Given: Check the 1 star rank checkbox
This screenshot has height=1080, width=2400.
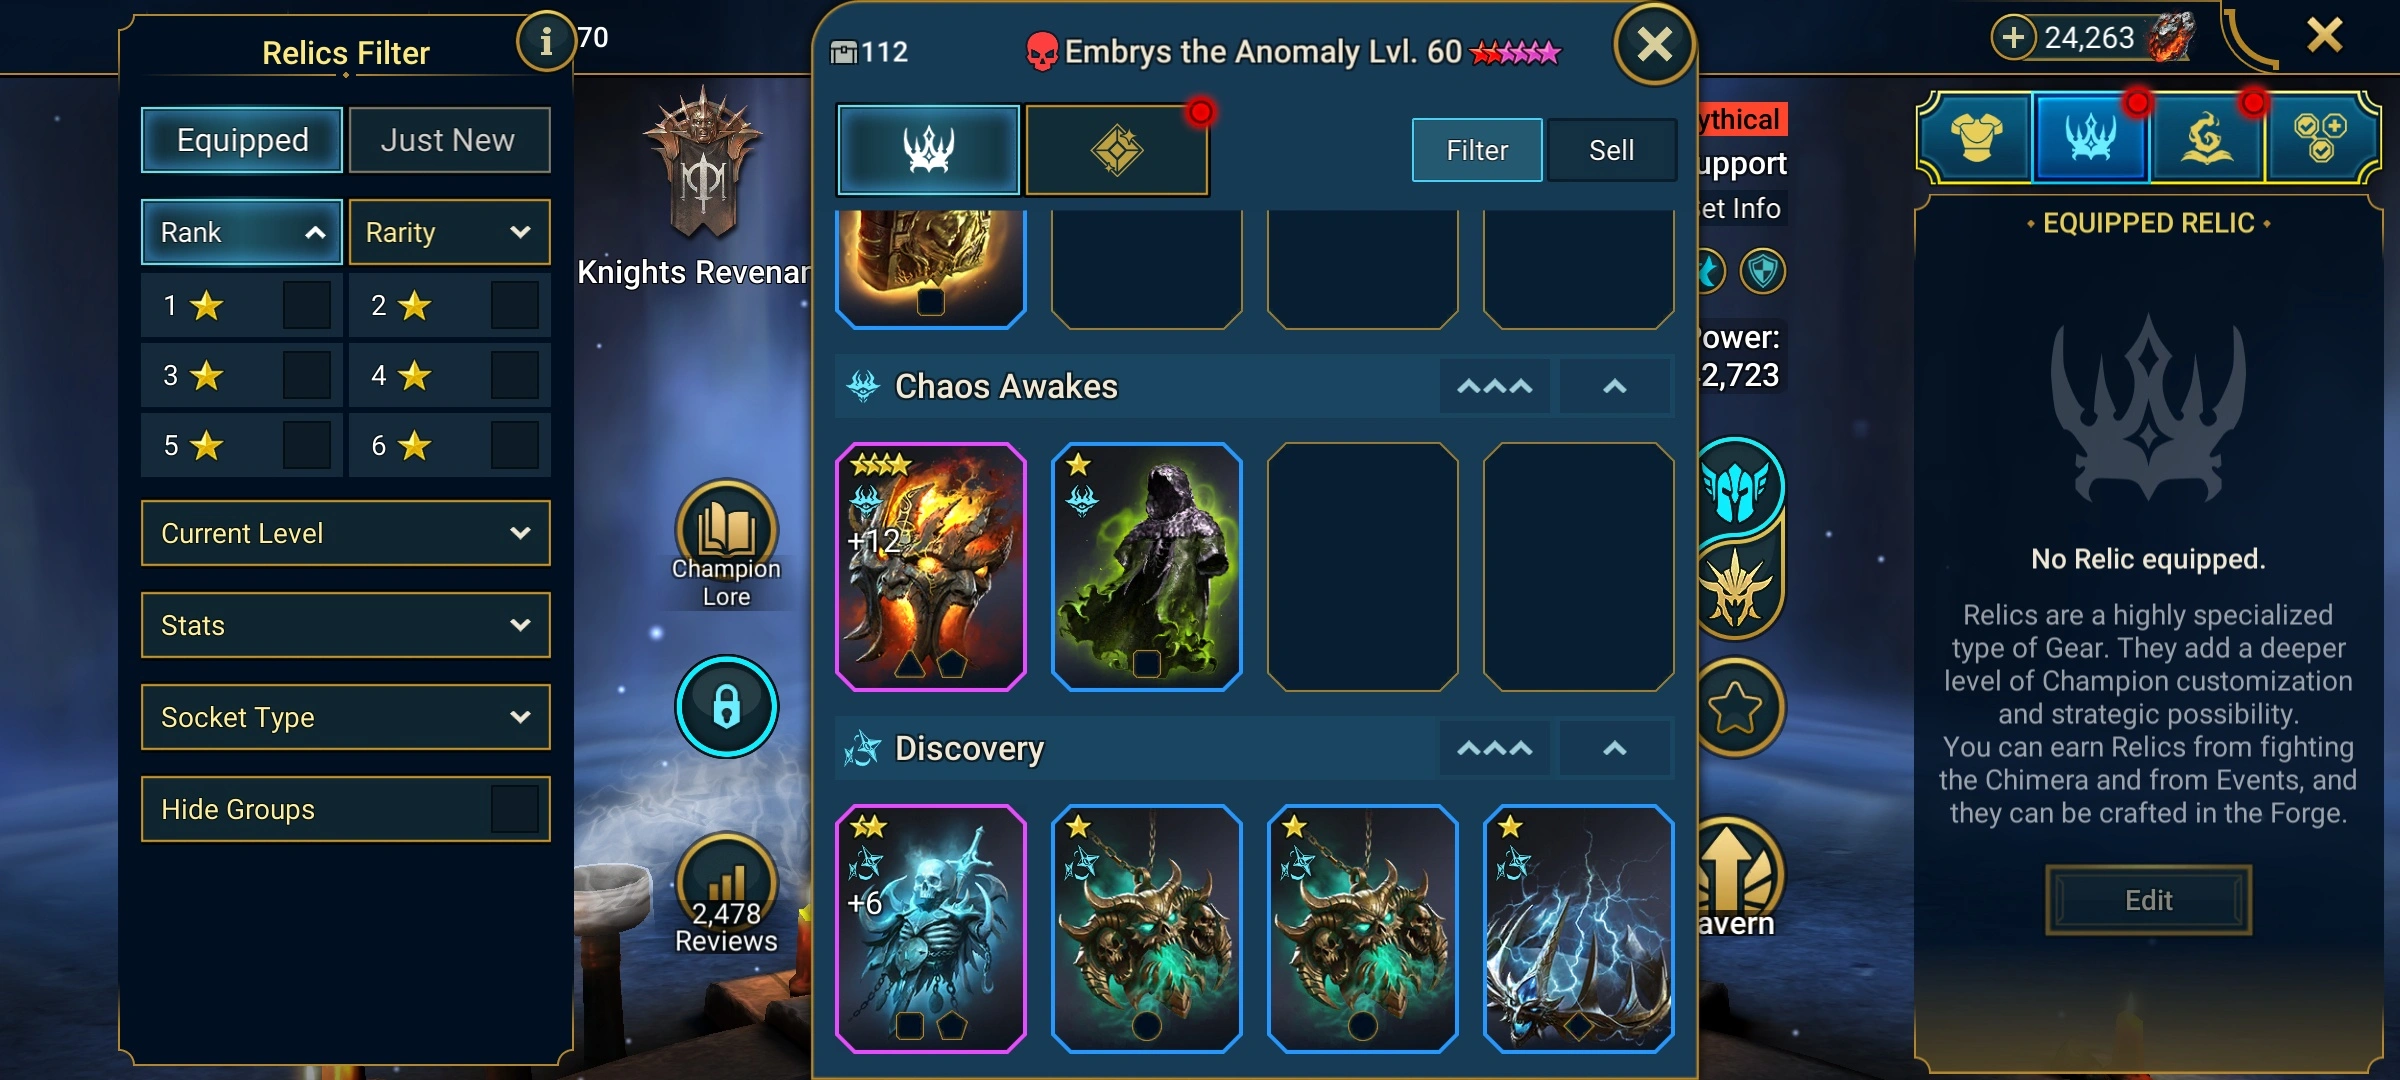Looking at the screenshot, I should pyautogui.click(x=306, y=305).
